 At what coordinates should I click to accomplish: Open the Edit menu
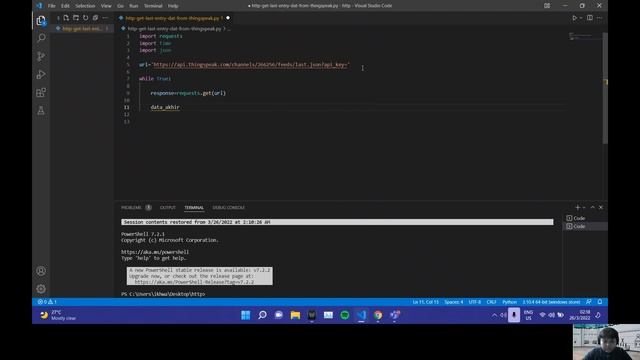click(x=65, y=6)
